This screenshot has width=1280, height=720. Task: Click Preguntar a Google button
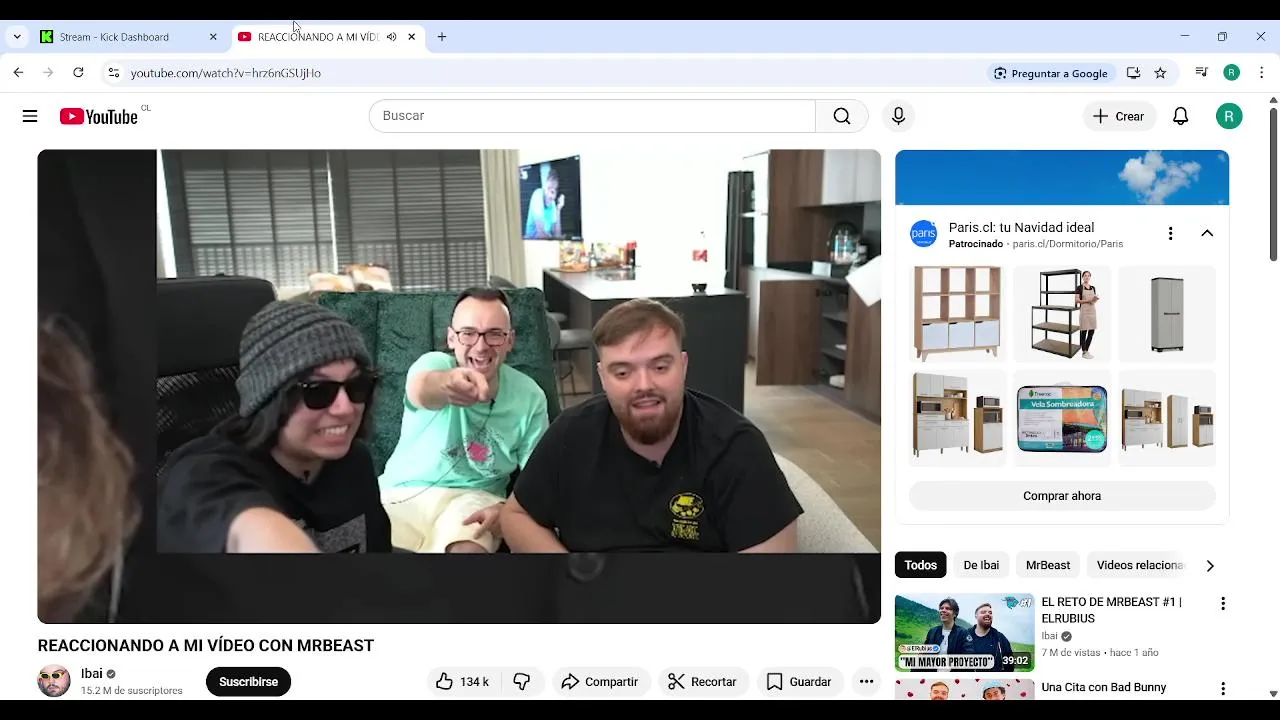[x=1050, y=73]
